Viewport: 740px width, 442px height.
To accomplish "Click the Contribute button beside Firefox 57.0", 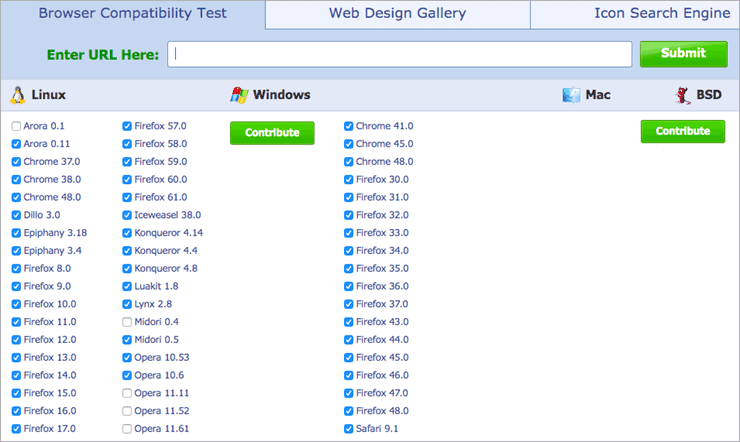I will click(x=272, y=132).
